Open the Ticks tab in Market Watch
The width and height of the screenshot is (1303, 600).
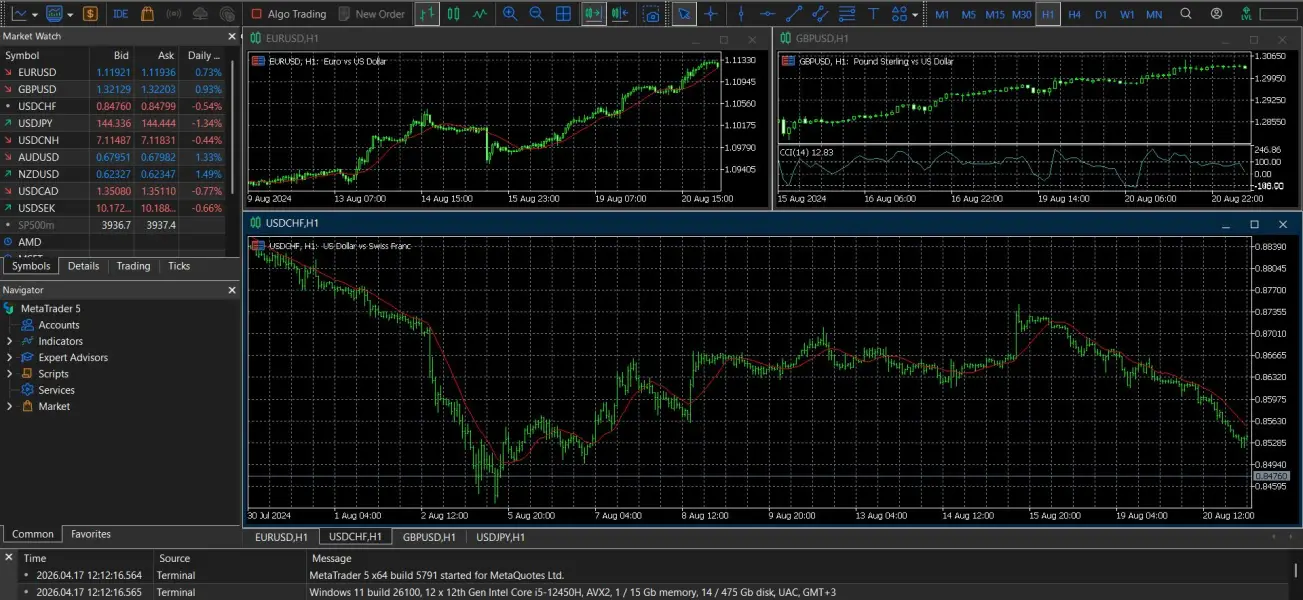(179, 266)
